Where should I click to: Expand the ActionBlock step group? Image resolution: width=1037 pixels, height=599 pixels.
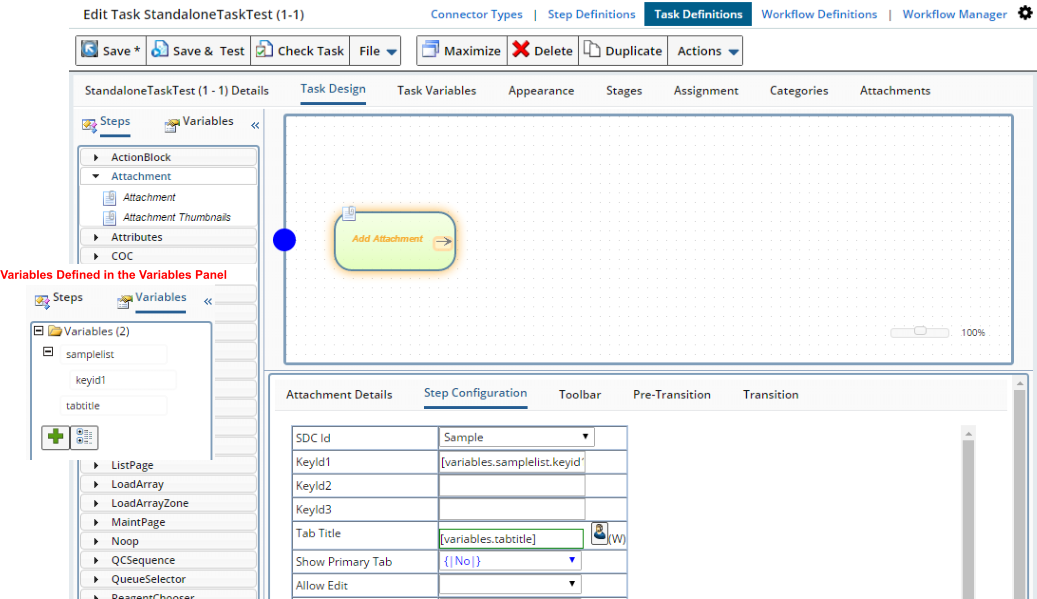click(x=97, y=157)
